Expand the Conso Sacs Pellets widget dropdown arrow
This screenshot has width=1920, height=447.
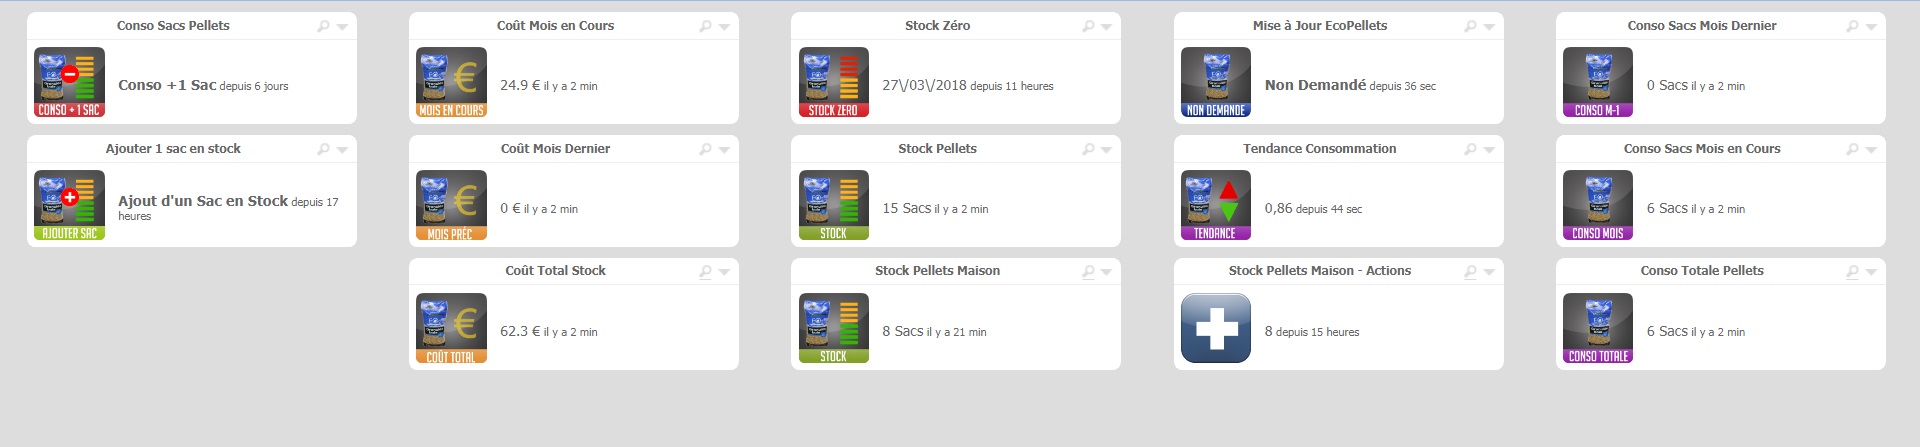(x=342, y=27)
